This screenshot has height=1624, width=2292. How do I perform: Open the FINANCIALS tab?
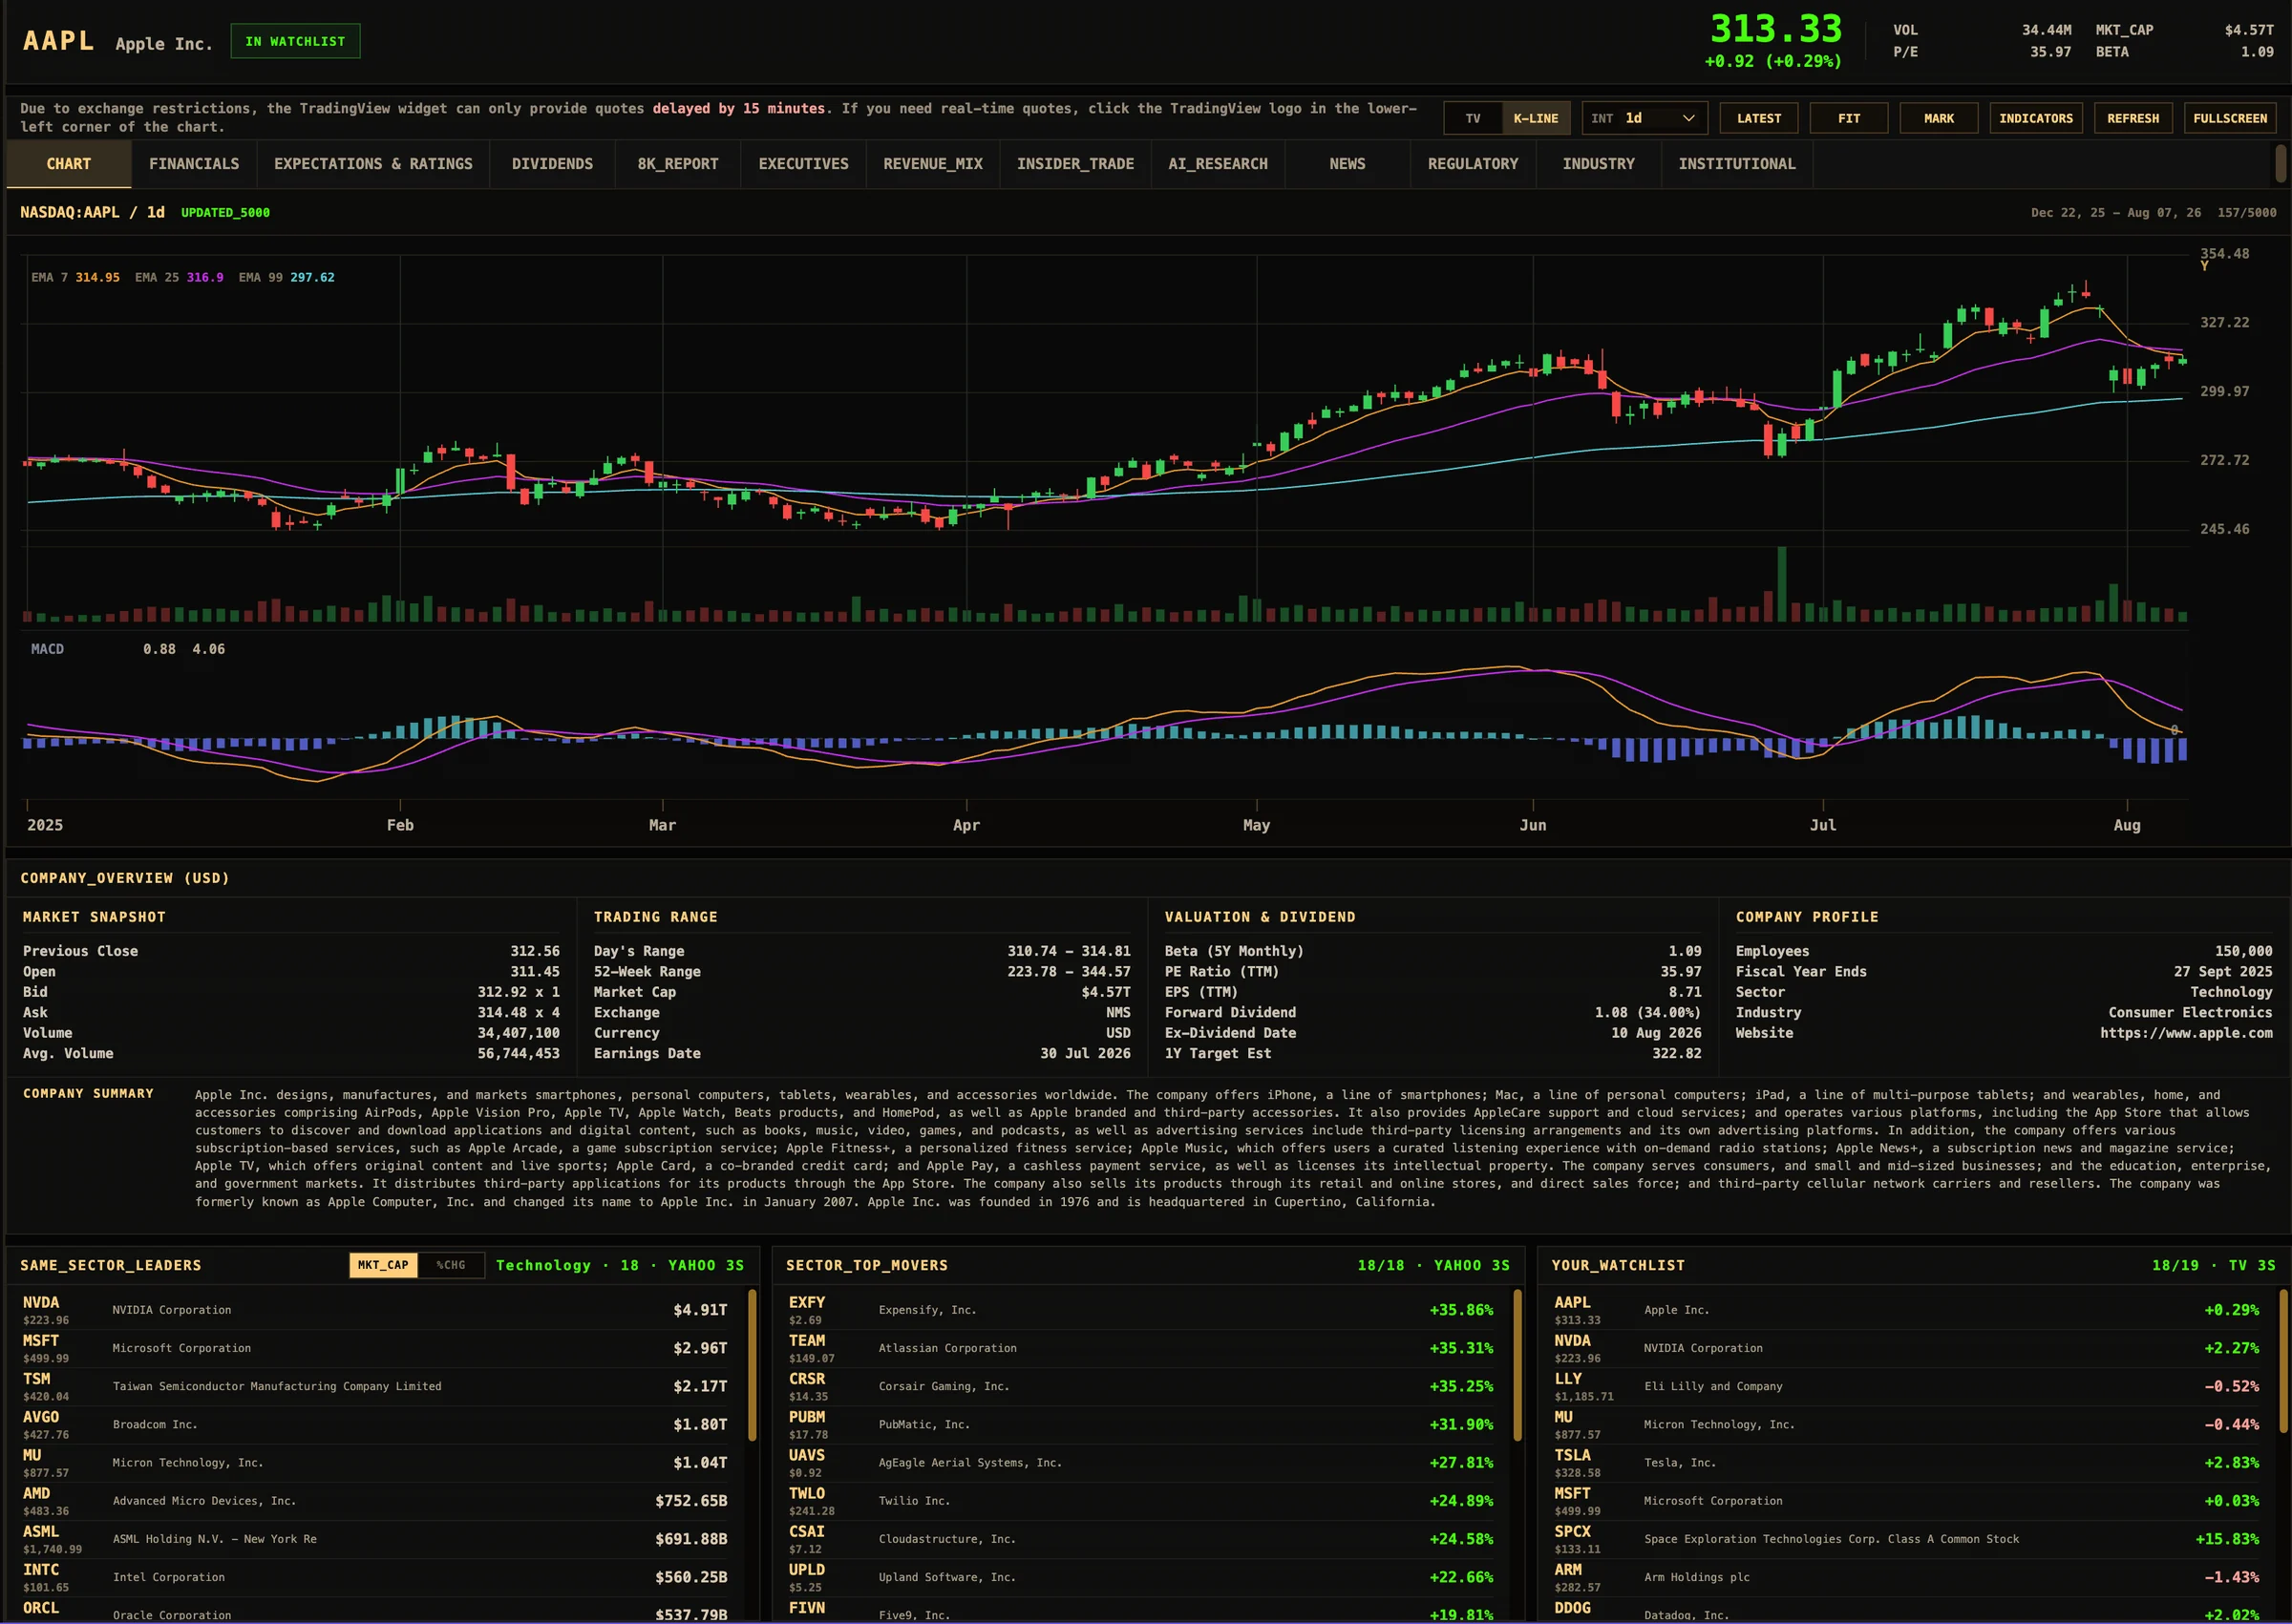point(194,164)
